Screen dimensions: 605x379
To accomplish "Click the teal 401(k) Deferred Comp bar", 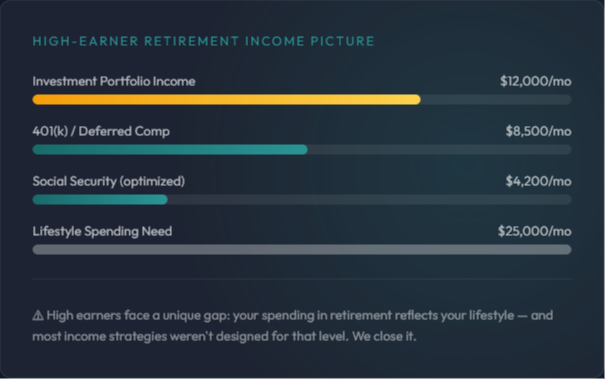I will [170, 149].
